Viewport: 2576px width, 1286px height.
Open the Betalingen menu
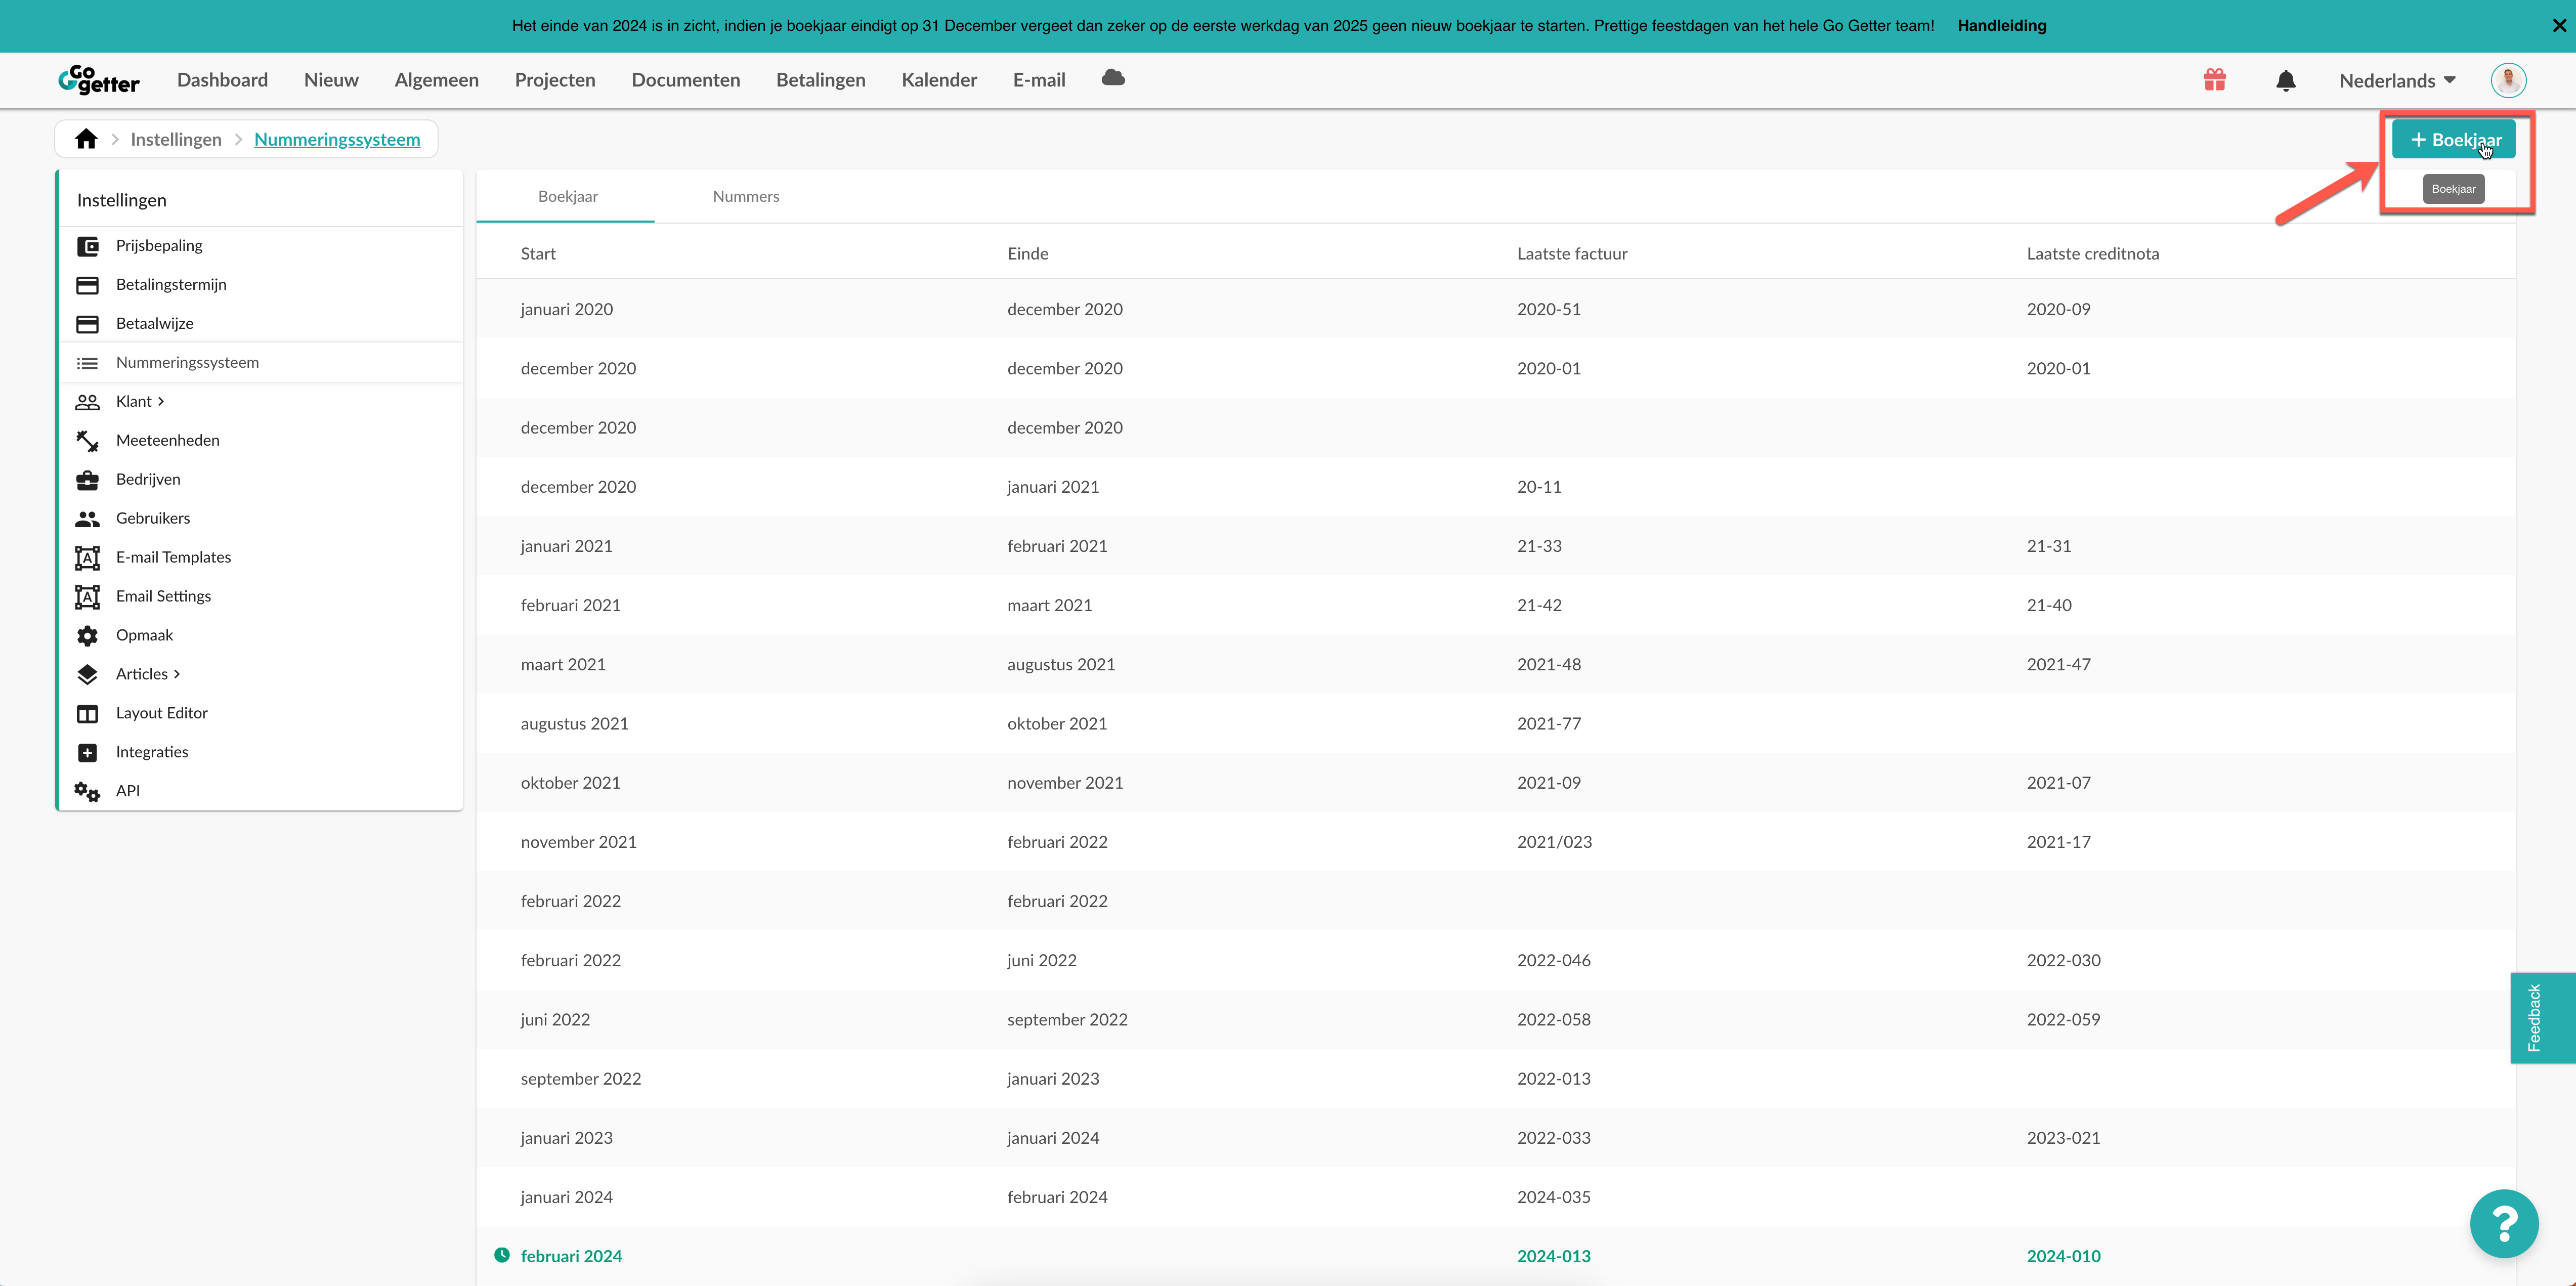821,80
